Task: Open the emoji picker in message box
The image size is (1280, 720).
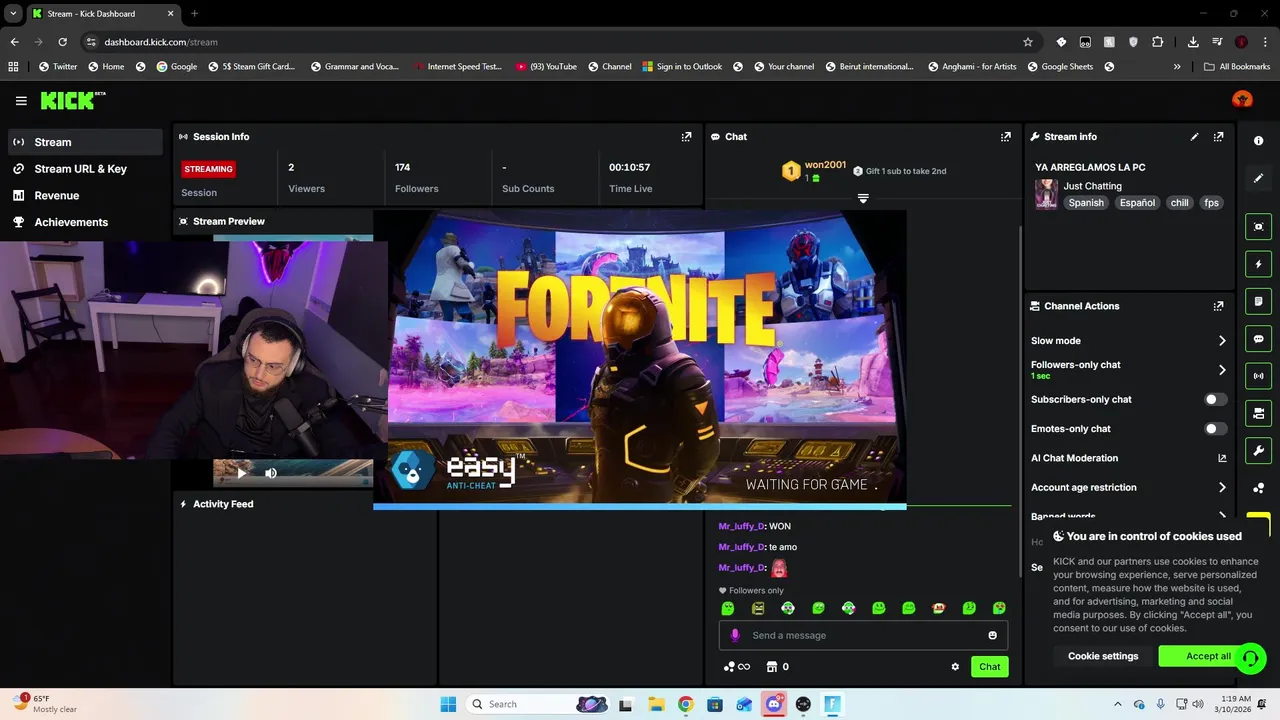Action: coord(992,635)
